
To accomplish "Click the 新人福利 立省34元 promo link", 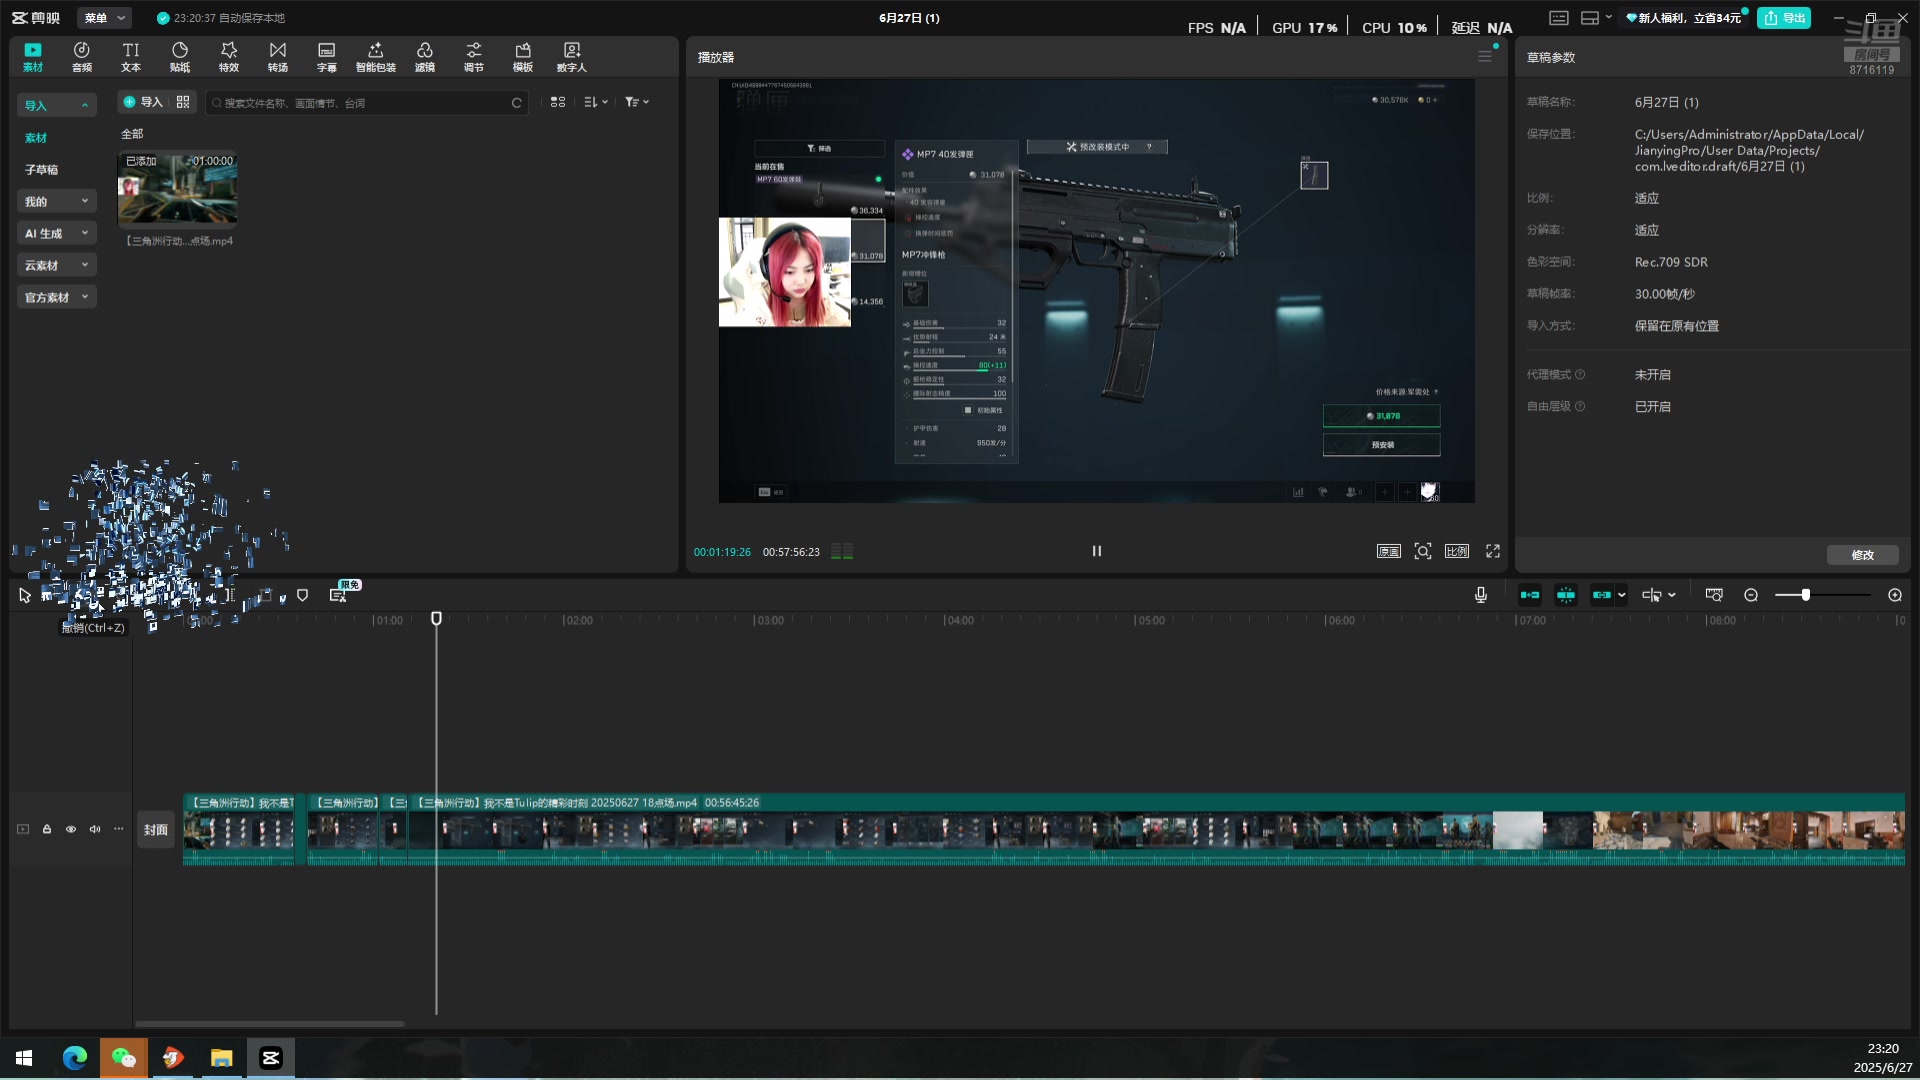I will pyautogui.click(x=1684, y=18).
